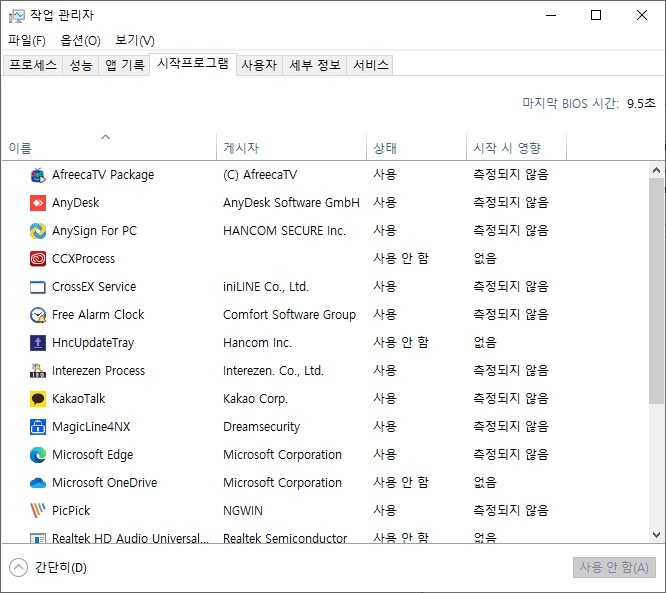Sort by the 게시자 column header

(291, 148)
